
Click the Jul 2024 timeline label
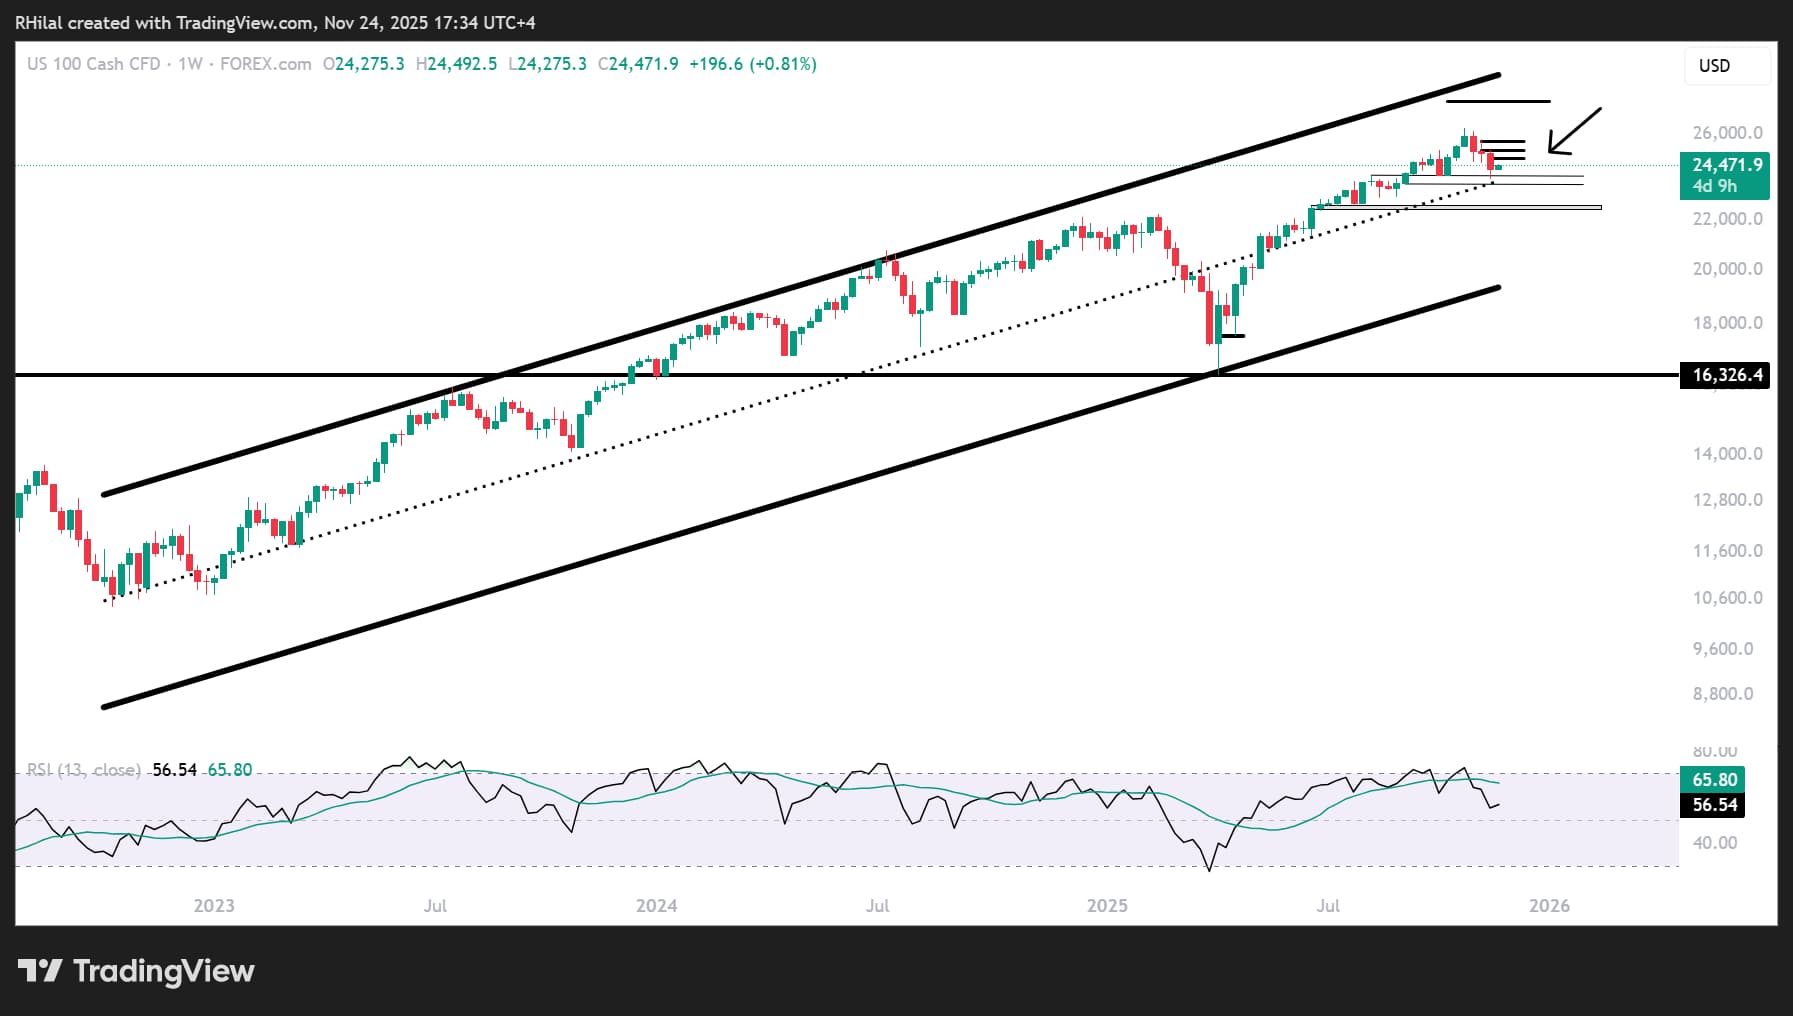[877, 905]
